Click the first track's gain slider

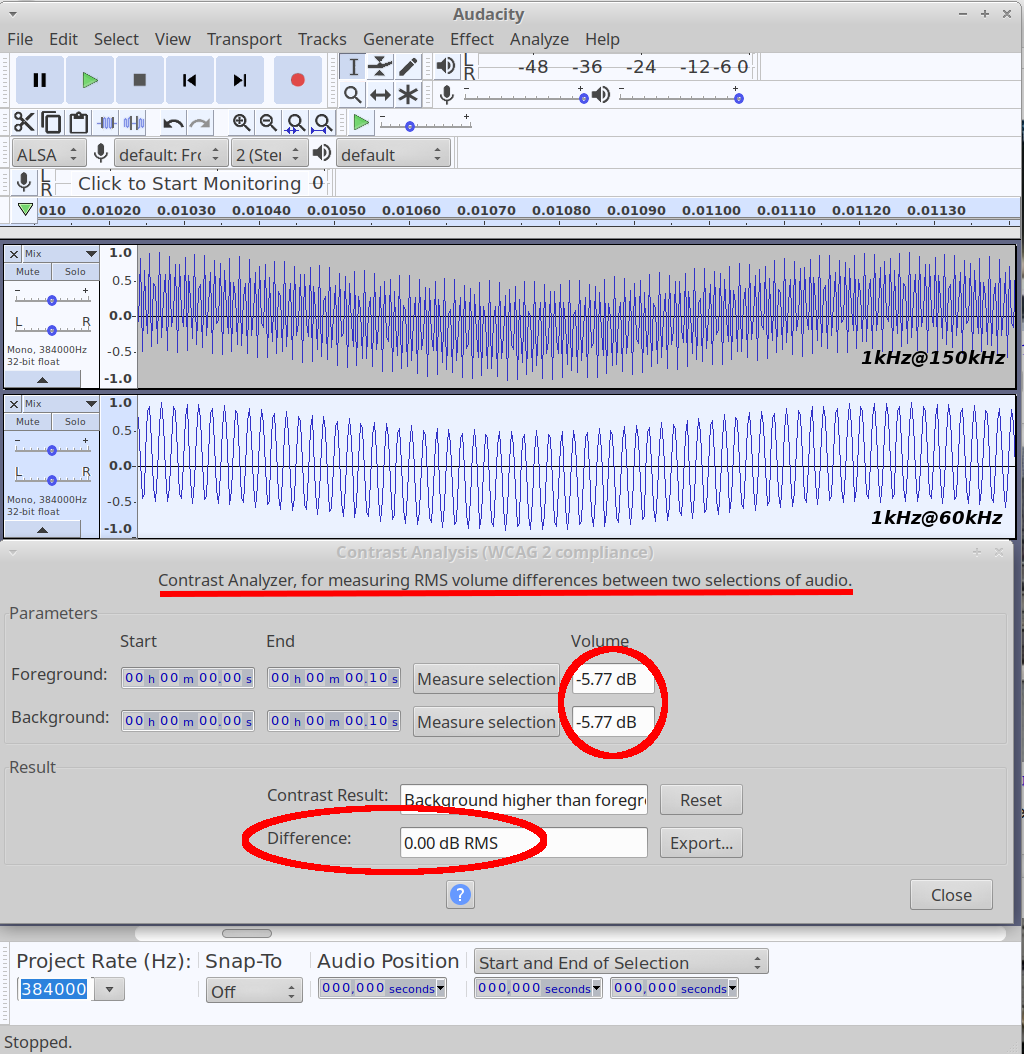[x=51, y=299]
